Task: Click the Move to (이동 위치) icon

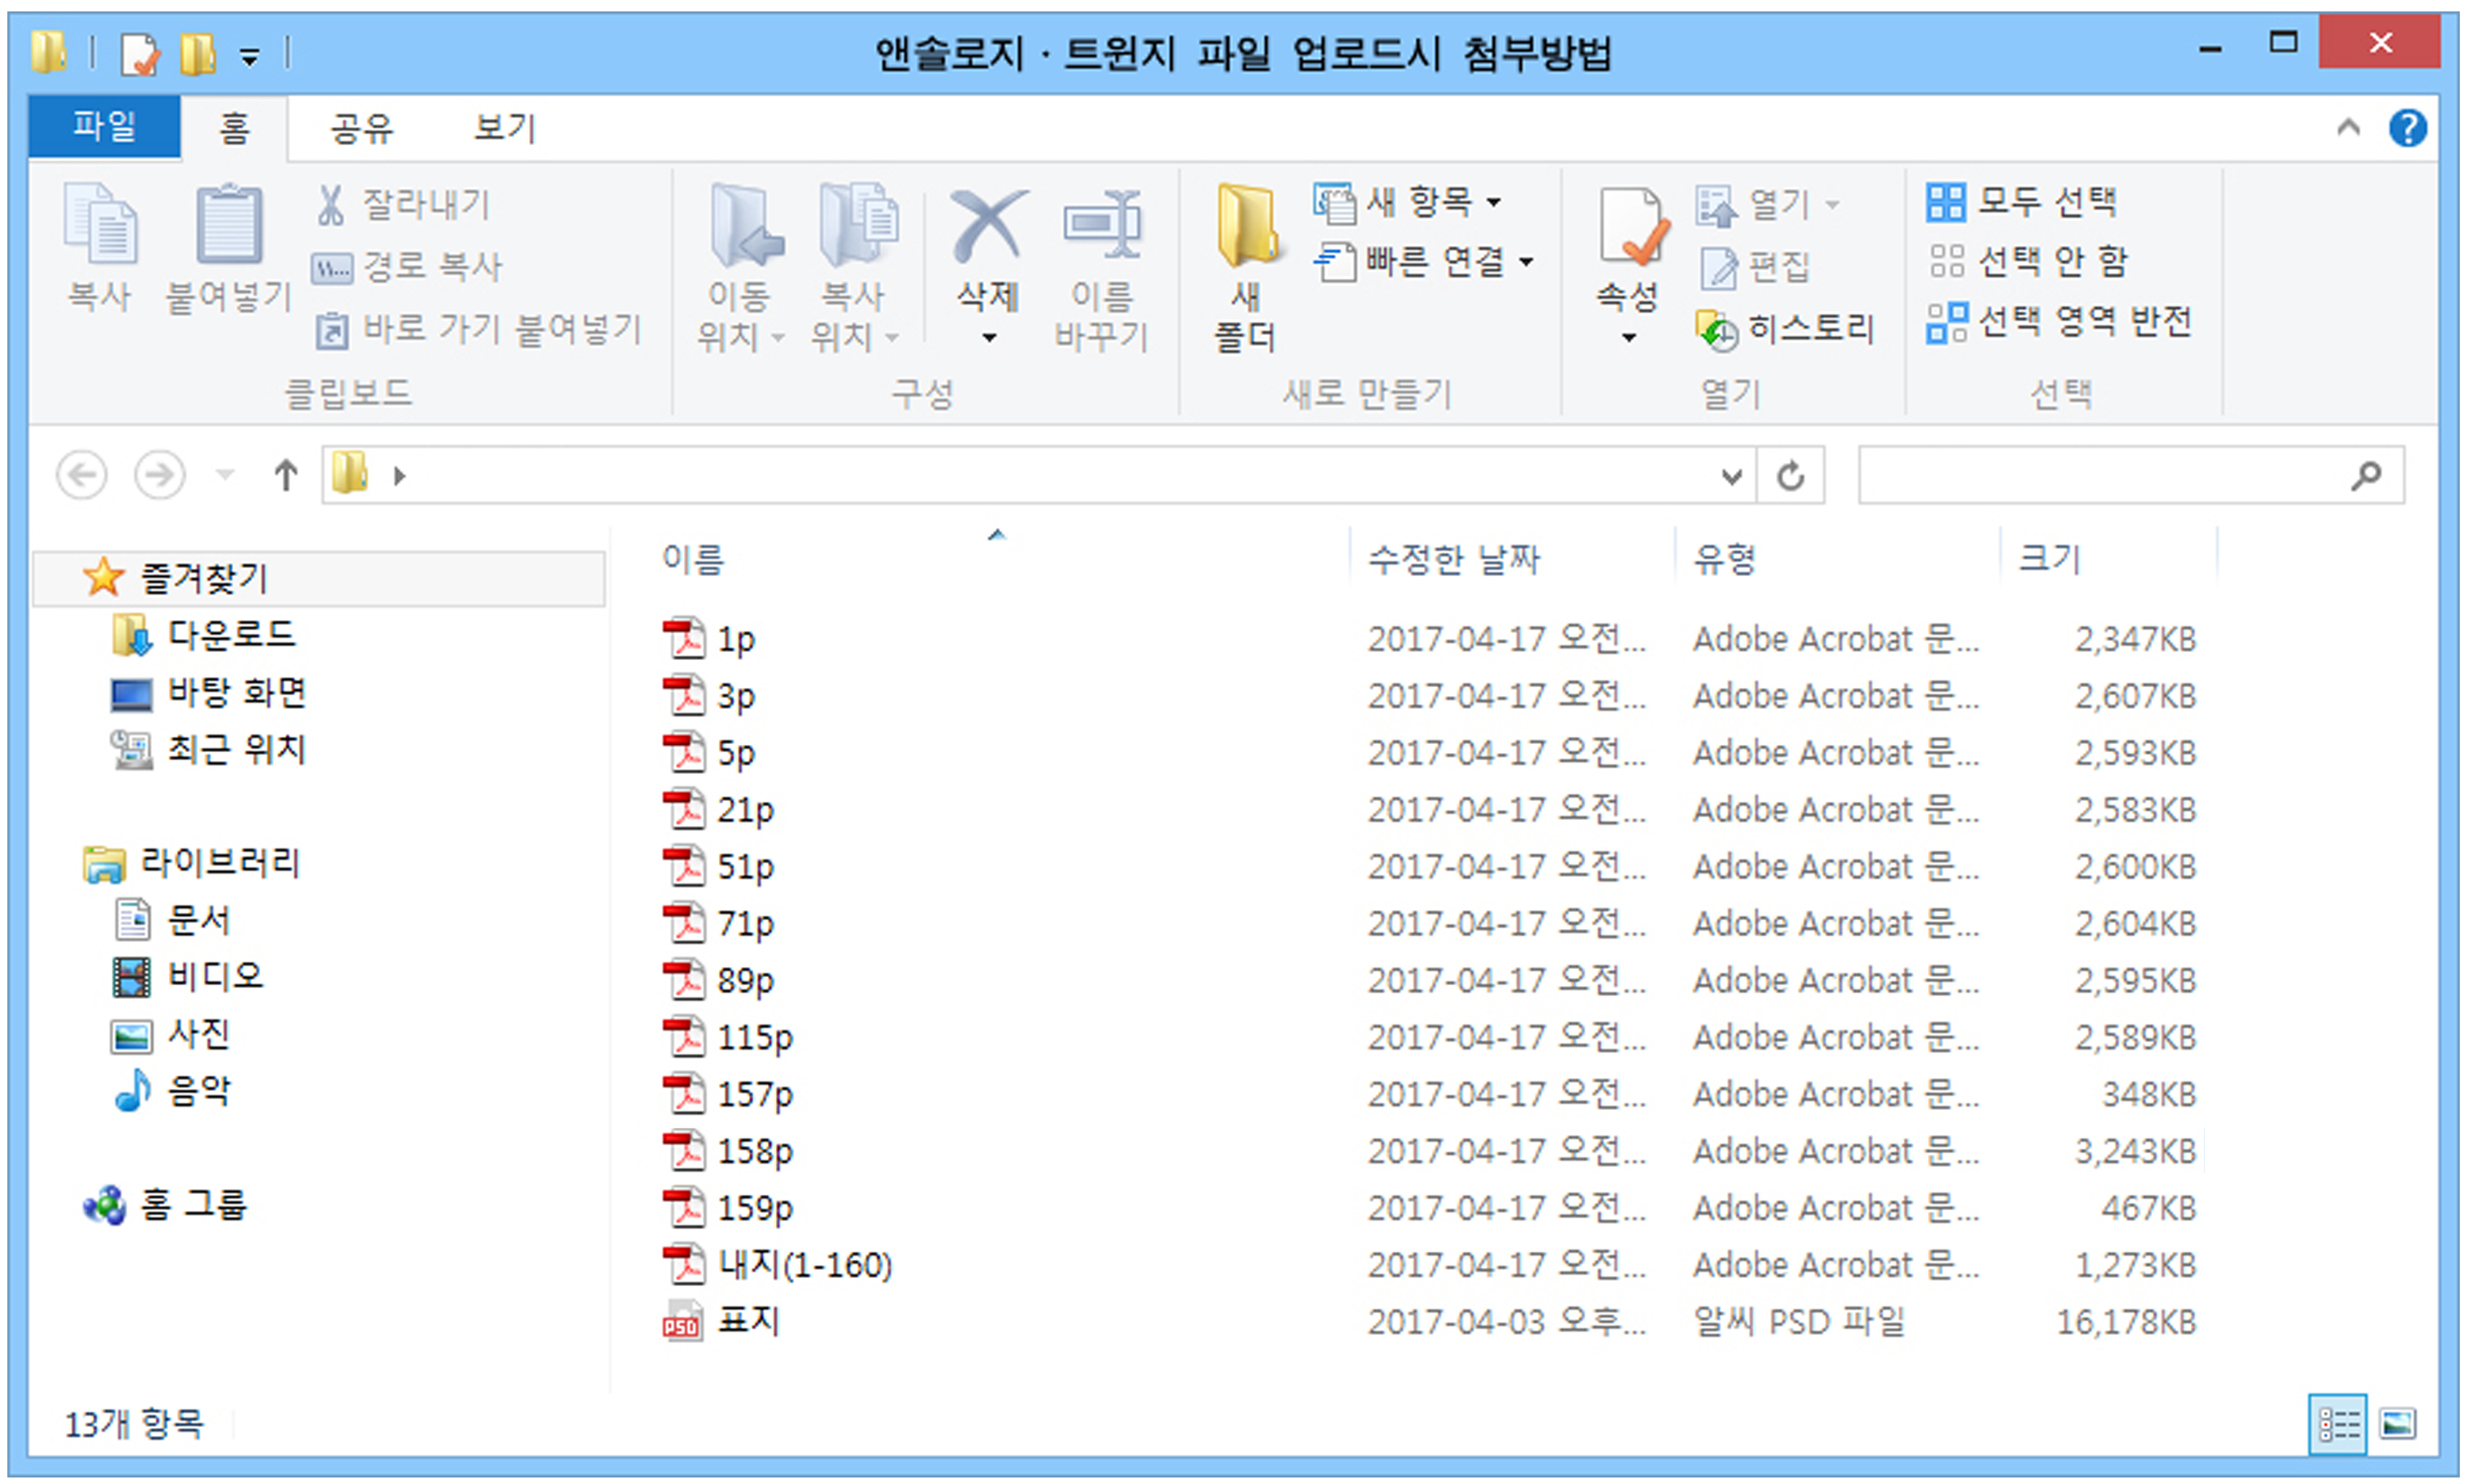Action: click(x=746, y=224)
